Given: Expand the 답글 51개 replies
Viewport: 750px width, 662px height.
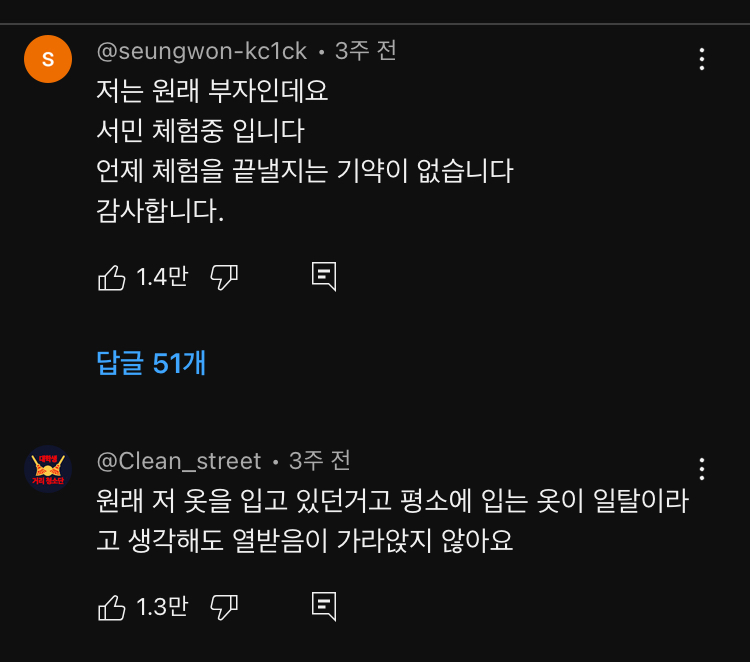Looking at the screenshot, I should pos(151,363).
